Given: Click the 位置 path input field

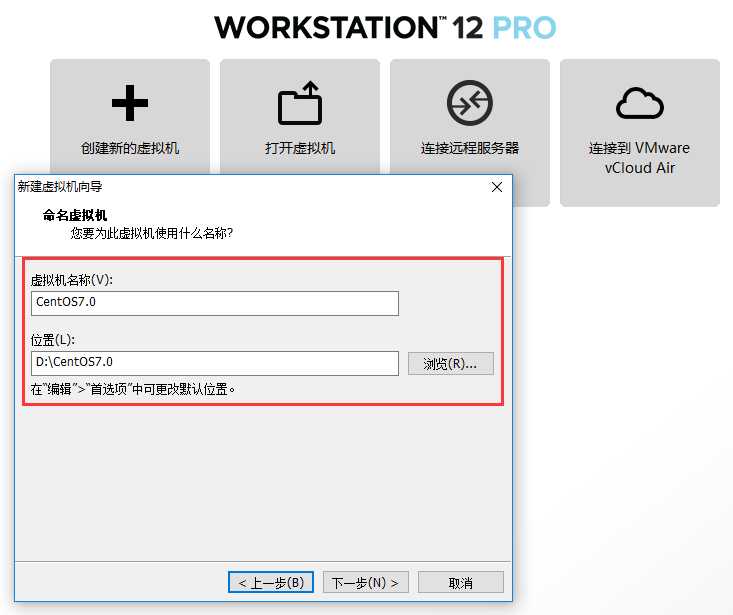Looking at the screenshot, I should (215, 363).
